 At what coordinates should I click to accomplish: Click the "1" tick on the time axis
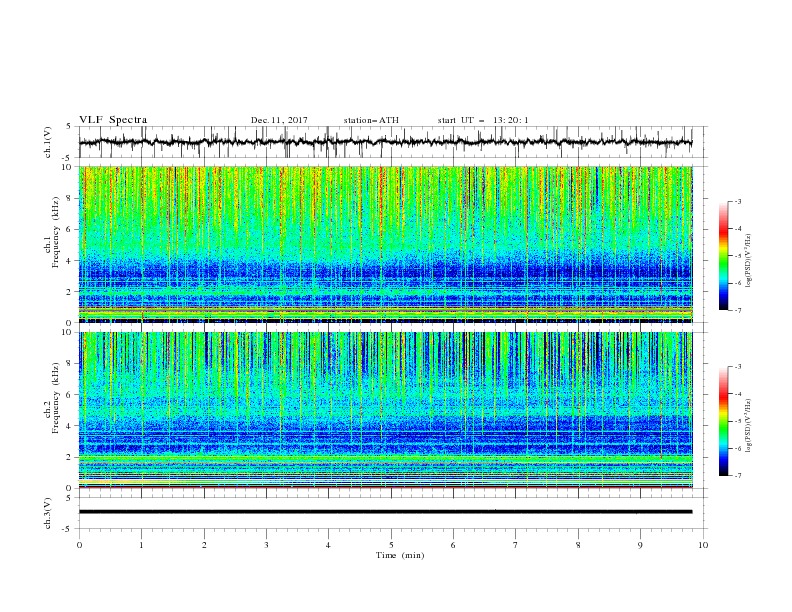[x=141, y=545]
